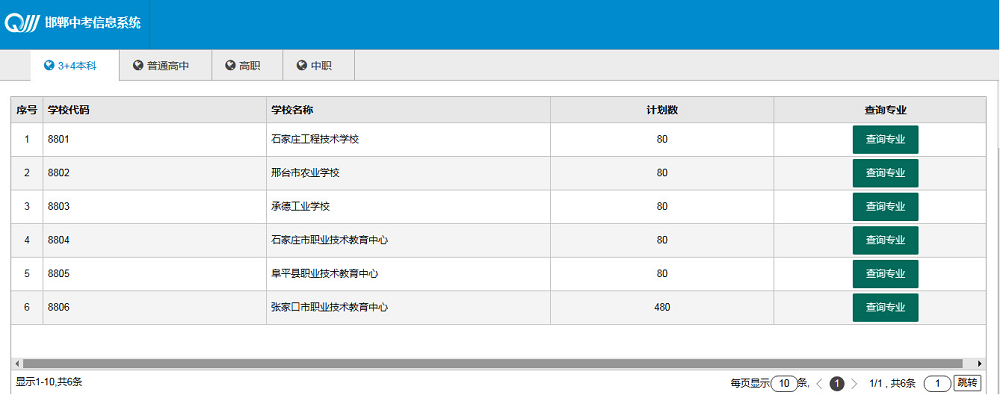Image resolution: width=1000 pixels, height=395 pixels.
Task: Select page 1 in the pagination
Action: click(837, 384)
